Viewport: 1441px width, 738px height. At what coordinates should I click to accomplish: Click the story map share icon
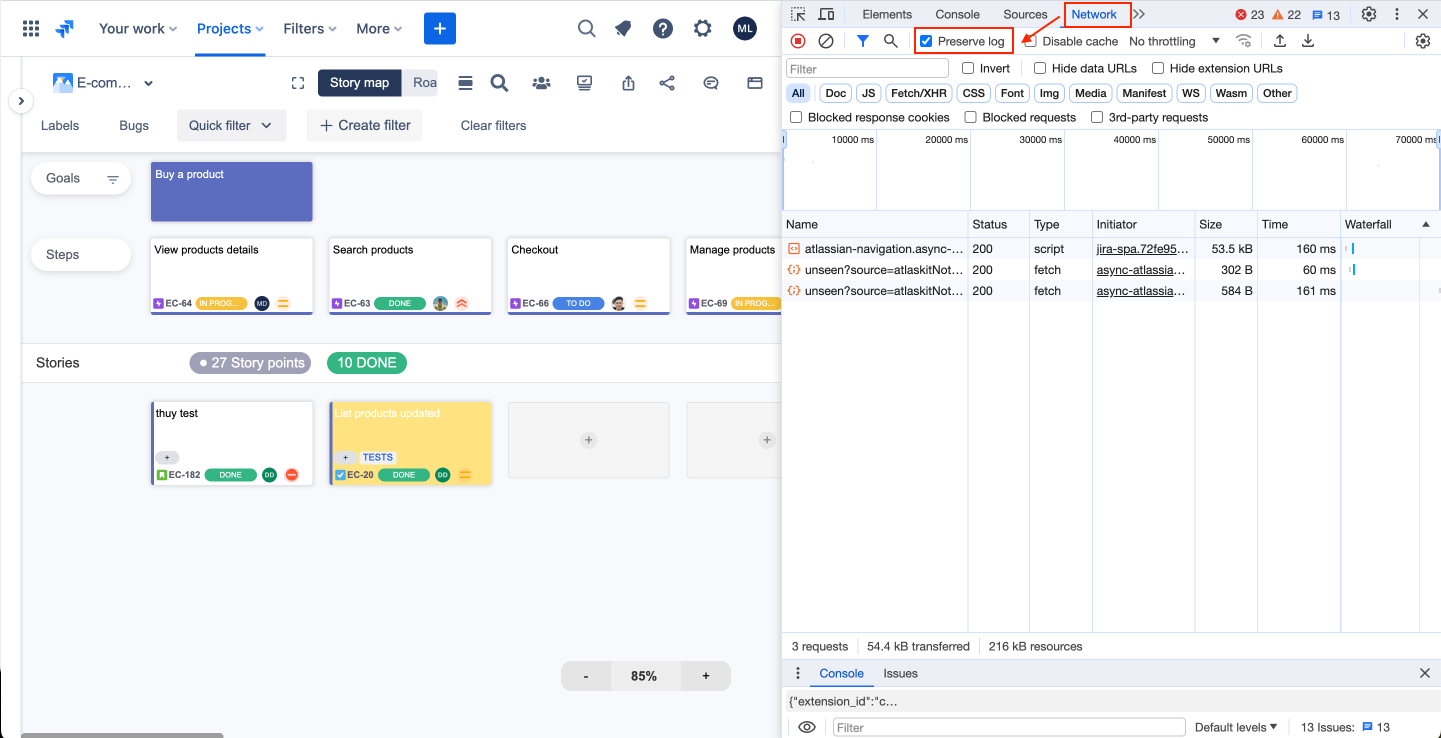[667, 83]
